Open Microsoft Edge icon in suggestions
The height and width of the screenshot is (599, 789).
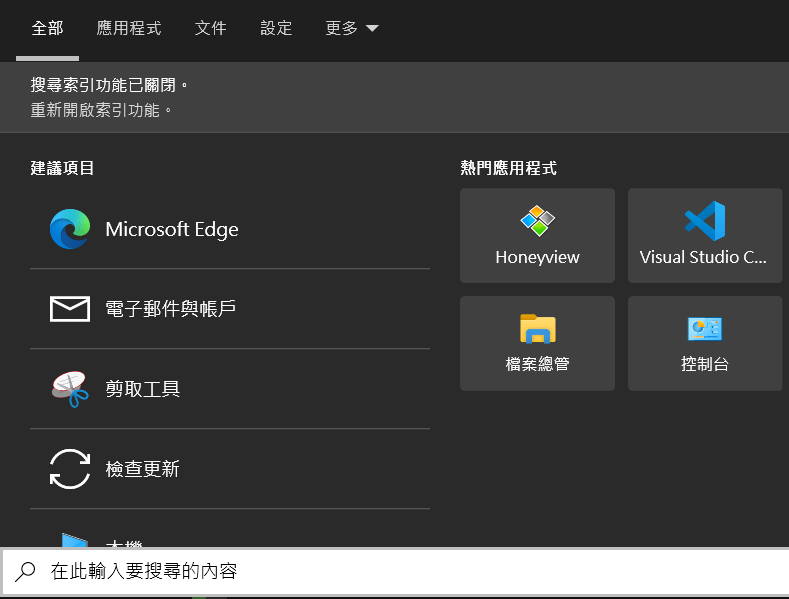point(70,229)
